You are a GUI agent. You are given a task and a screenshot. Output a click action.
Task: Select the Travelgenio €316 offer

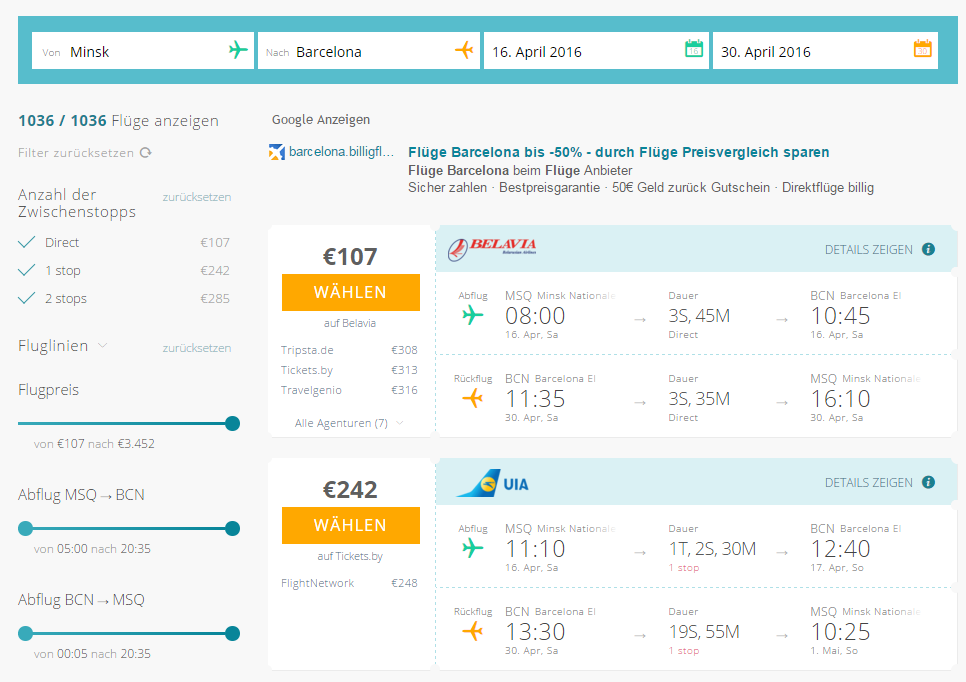pyautogui.click(x=349, y=390)
